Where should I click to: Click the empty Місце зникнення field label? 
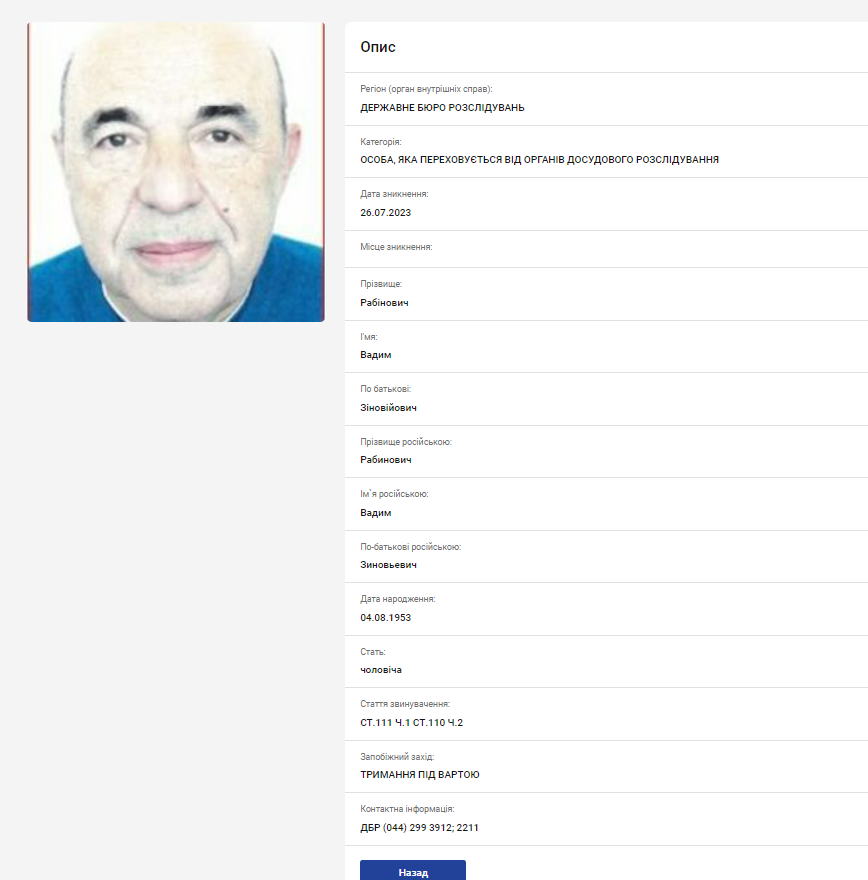click(x=396, y=247)
